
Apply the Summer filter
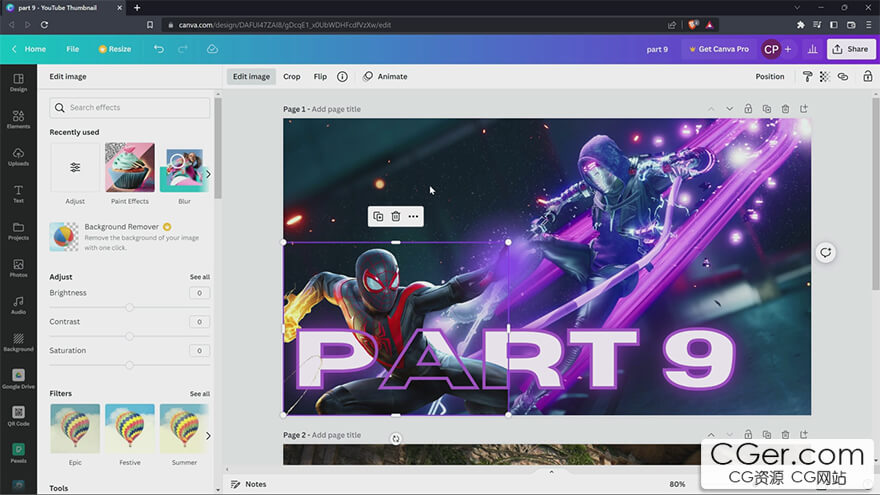click(184, 428)
